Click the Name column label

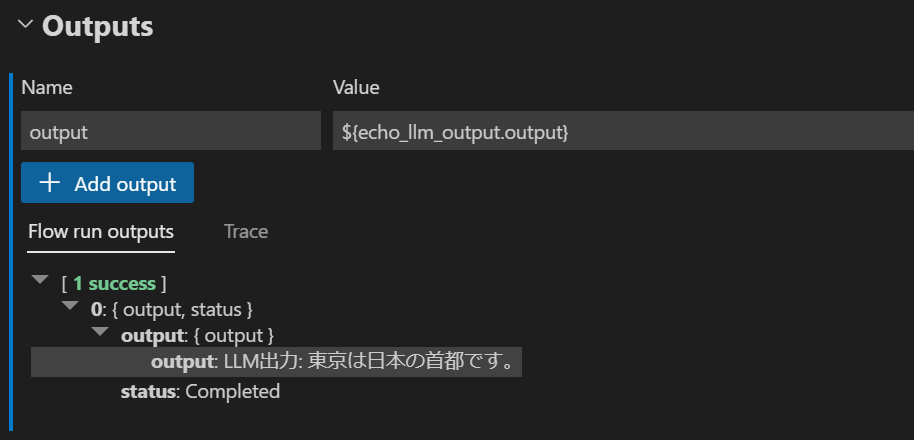point(47,87)
